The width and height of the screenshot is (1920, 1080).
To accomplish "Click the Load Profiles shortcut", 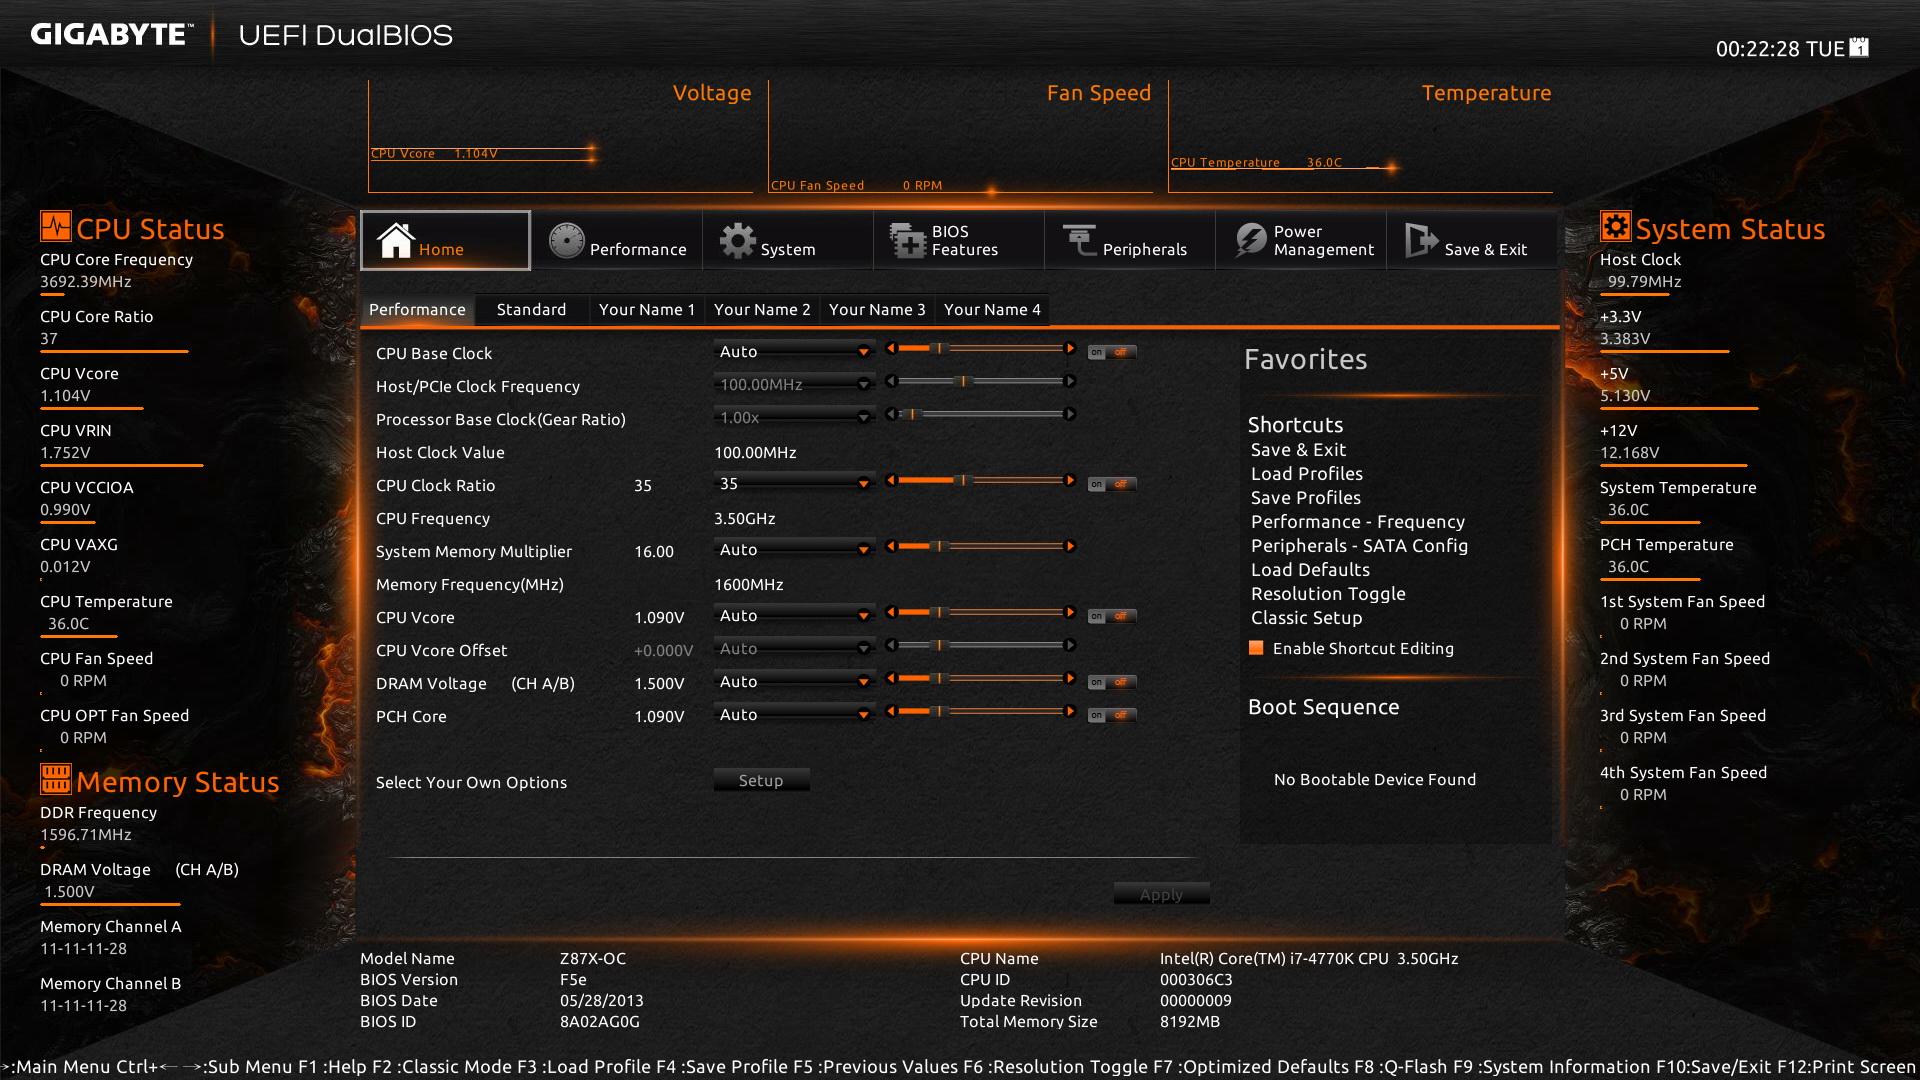I will (x=1306, y=473).
